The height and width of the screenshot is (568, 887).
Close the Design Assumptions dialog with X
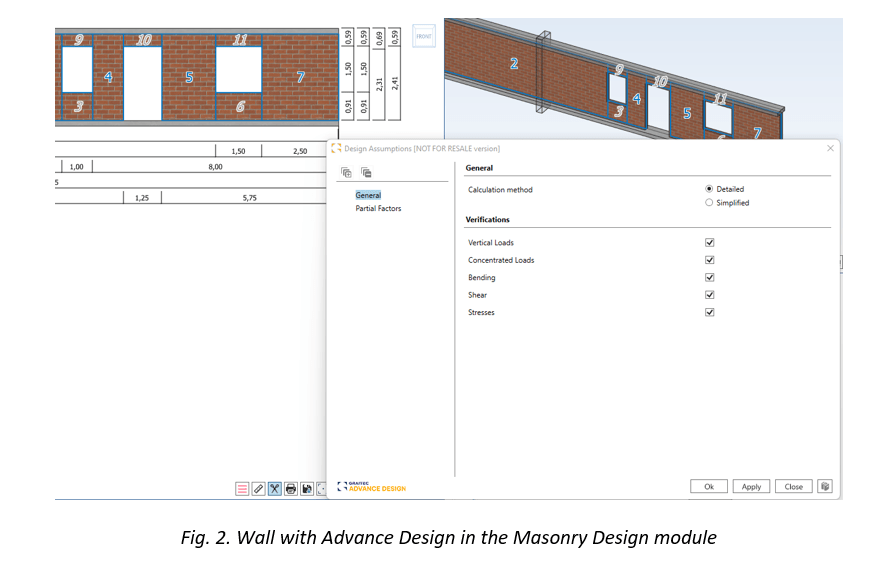(830, 148)
